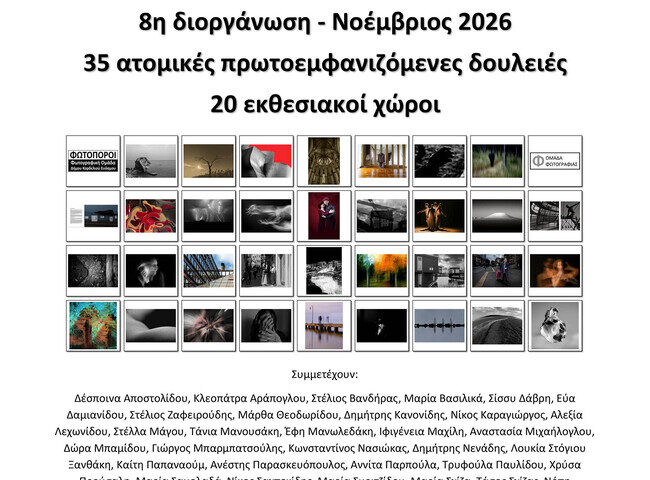The height and width of the screenshot is (480, 650).
Task: Open the black-and-white diptych with leaping figure
Action: pos(555,216)
